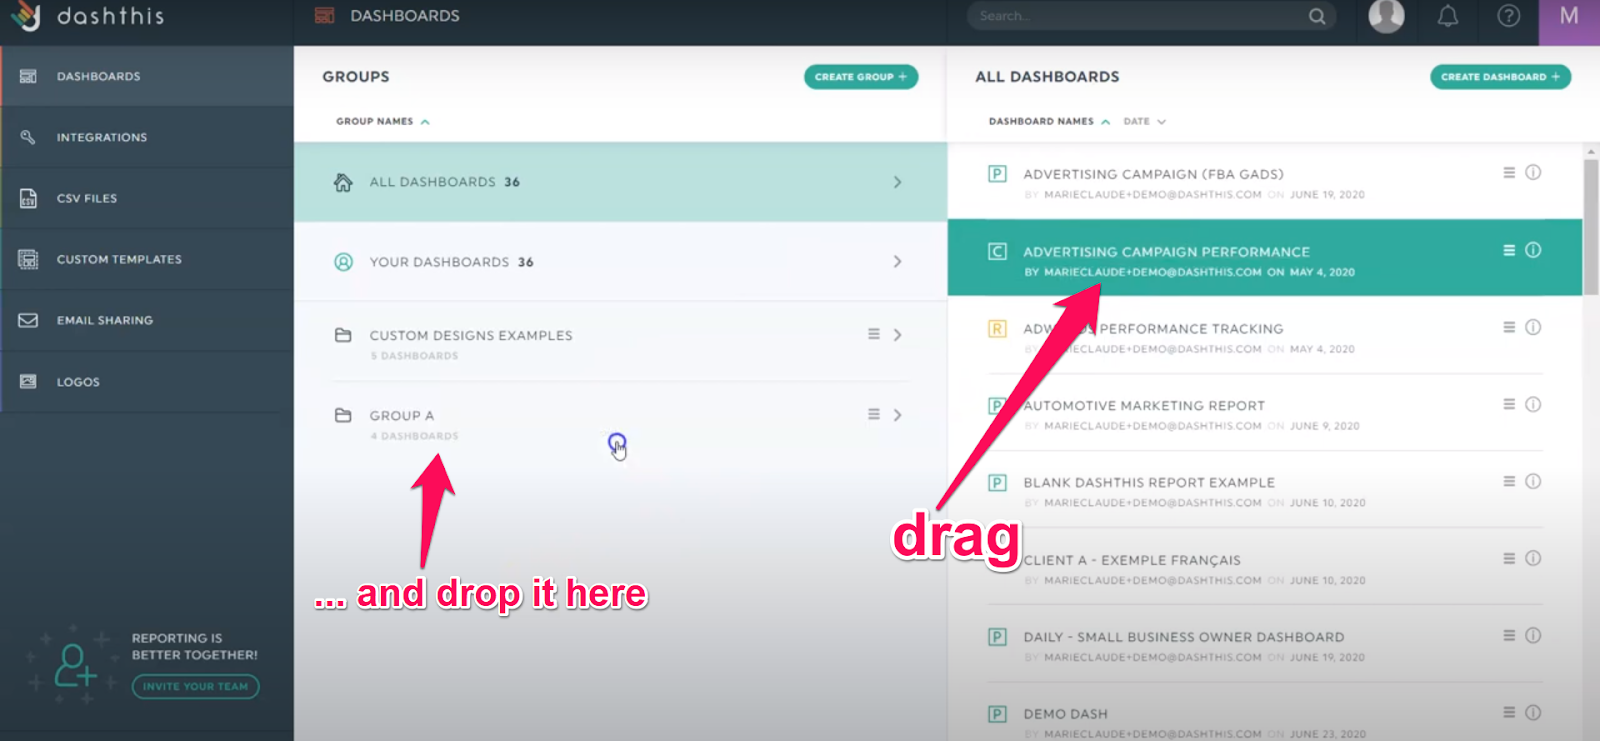Open Email Sharing in the sidebar
This screenshot has width=1600, height=741.
[147, 320]
